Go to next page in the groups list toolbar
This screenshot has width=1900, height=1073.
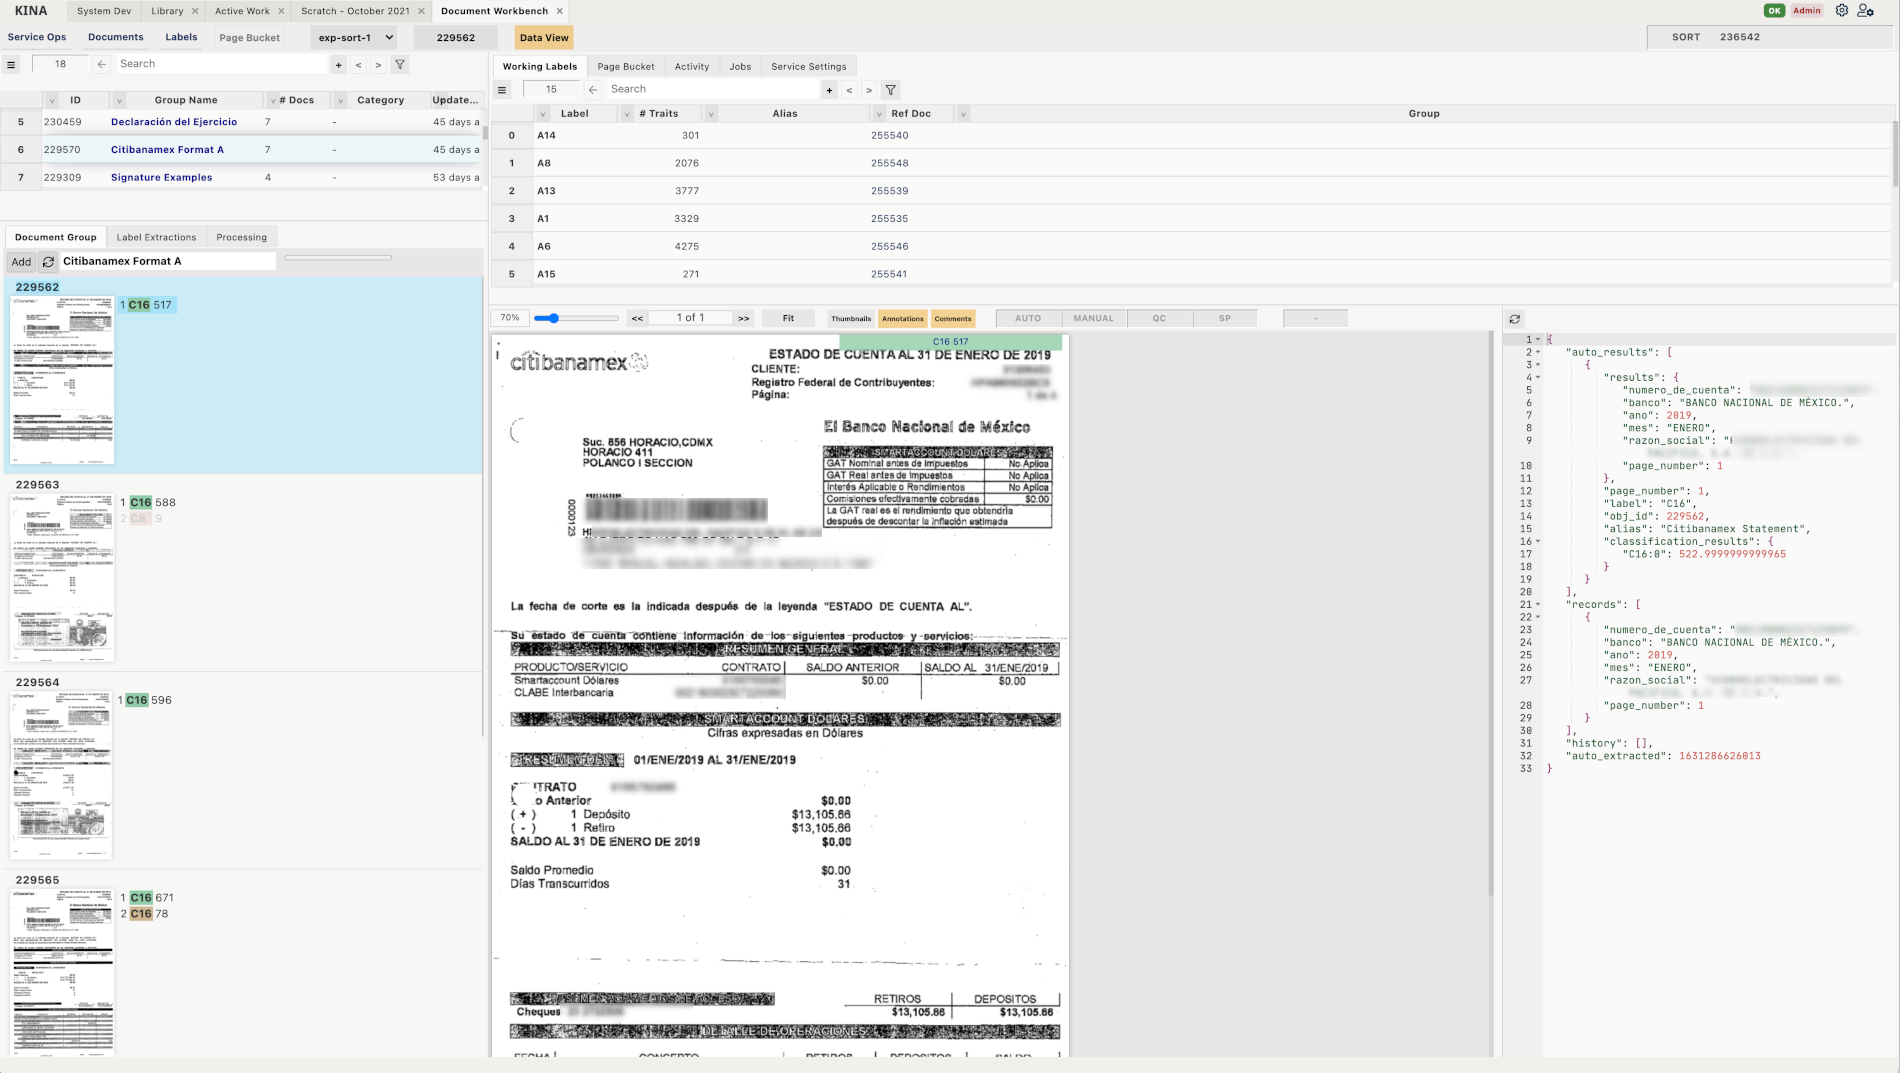coord(378,64)
